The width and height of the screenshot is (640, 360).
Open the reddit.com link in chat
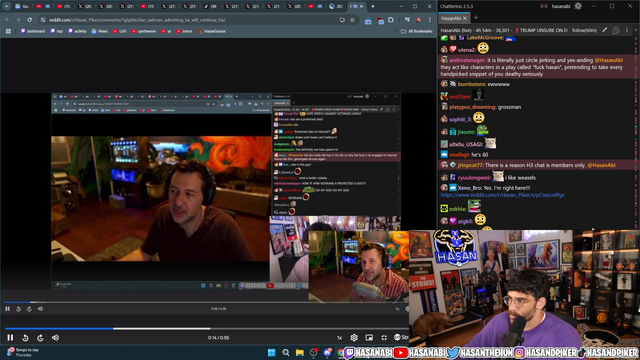502,195
